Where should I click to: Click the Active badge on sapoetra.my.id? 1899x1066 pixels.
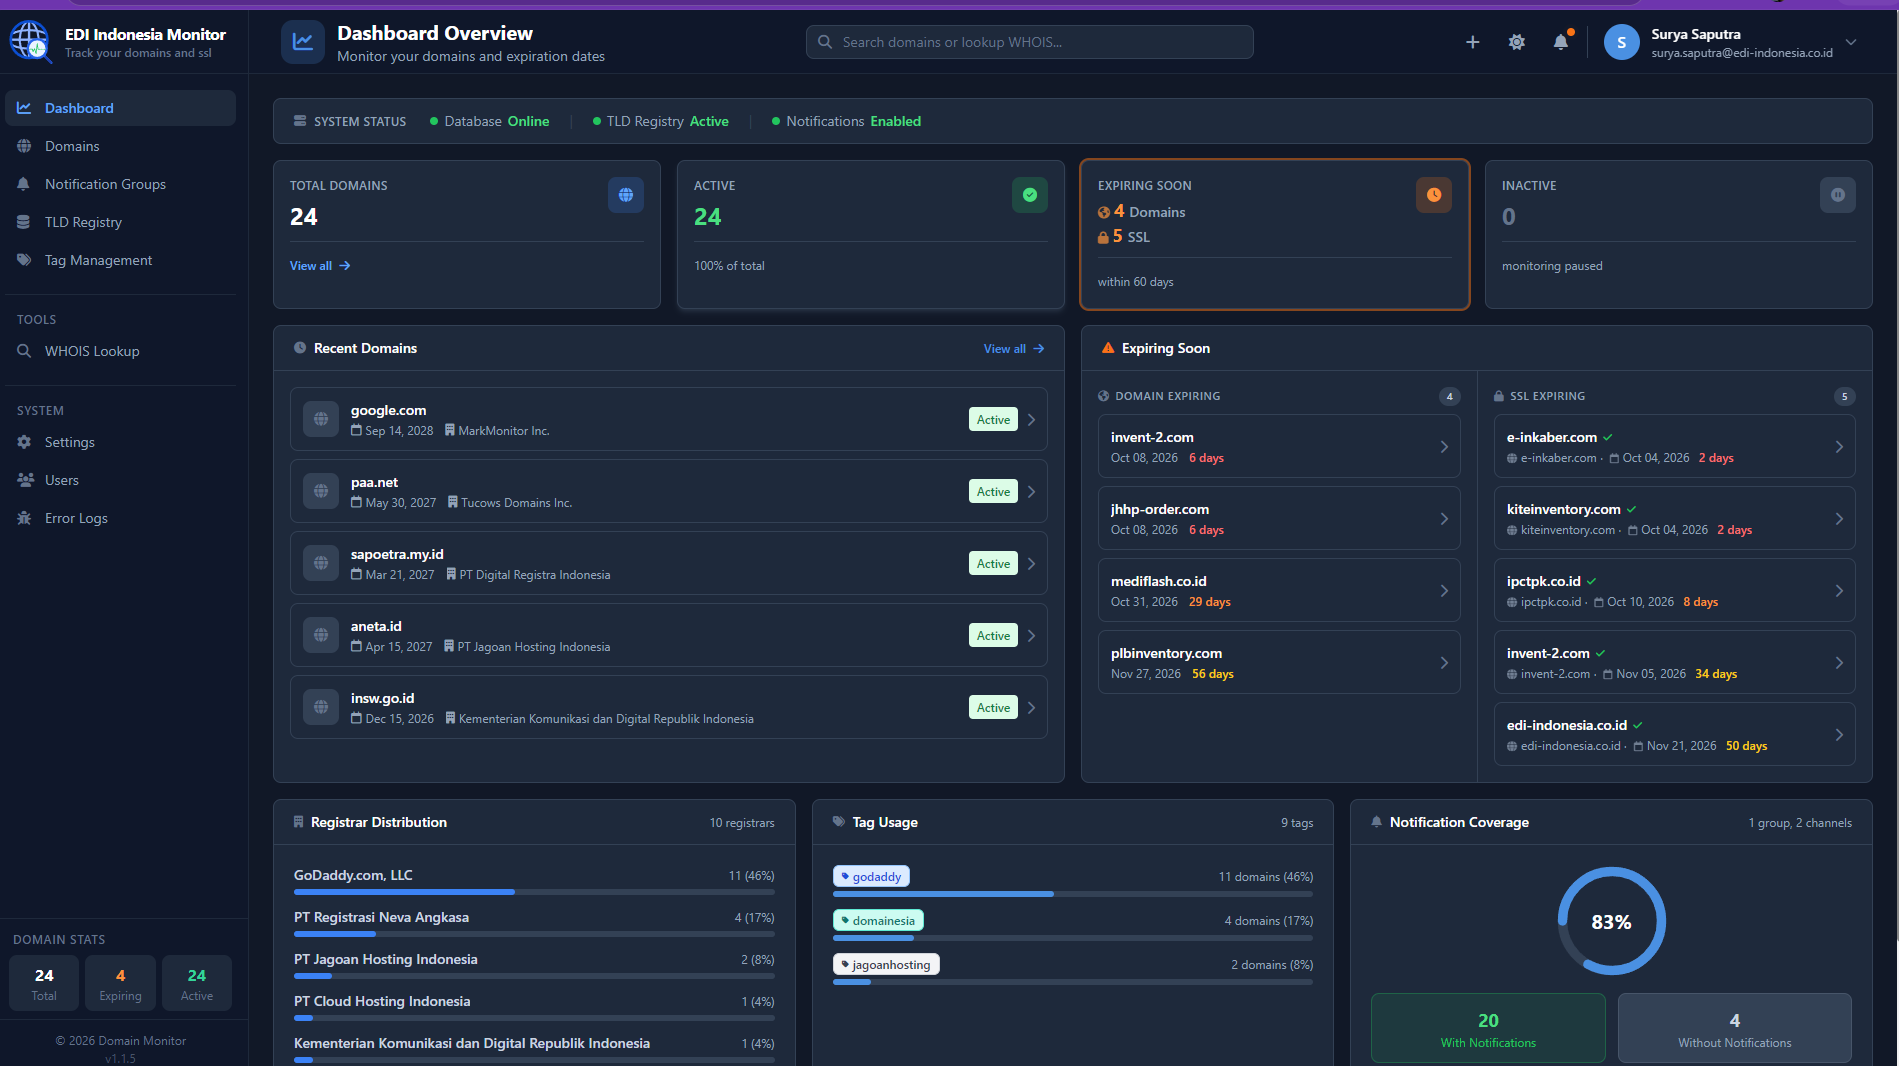coord(993,564)
